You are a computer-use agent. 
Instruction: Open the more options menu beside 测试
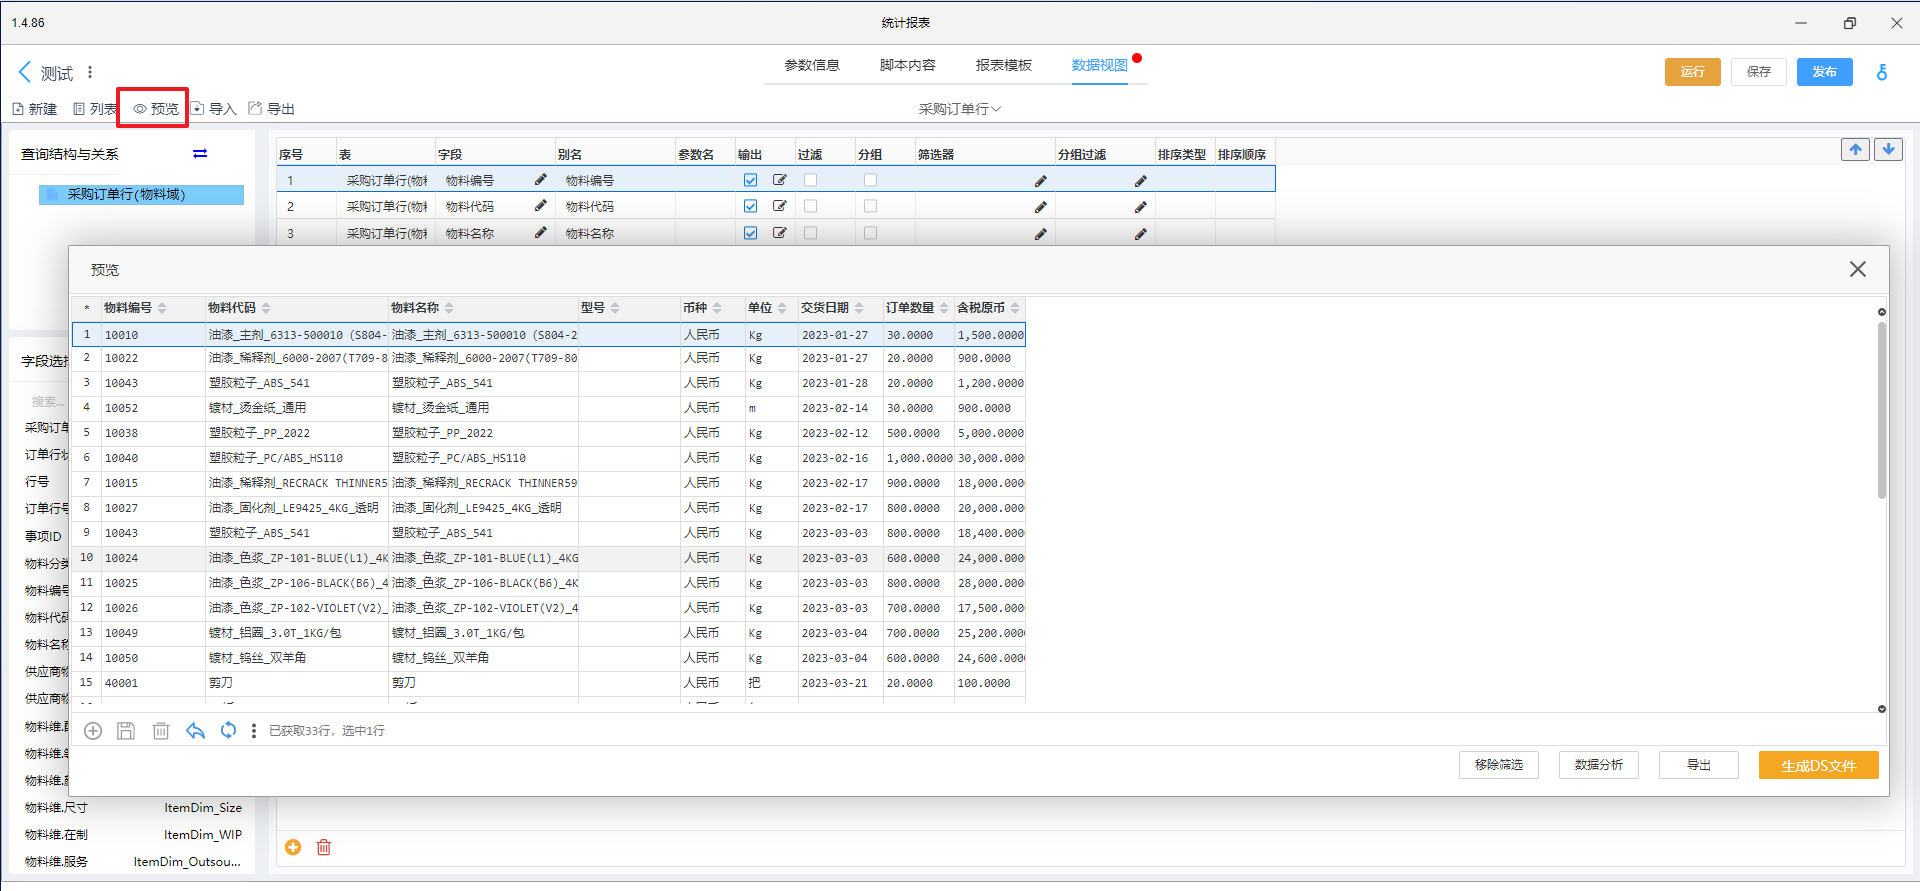tap(90, 72)
